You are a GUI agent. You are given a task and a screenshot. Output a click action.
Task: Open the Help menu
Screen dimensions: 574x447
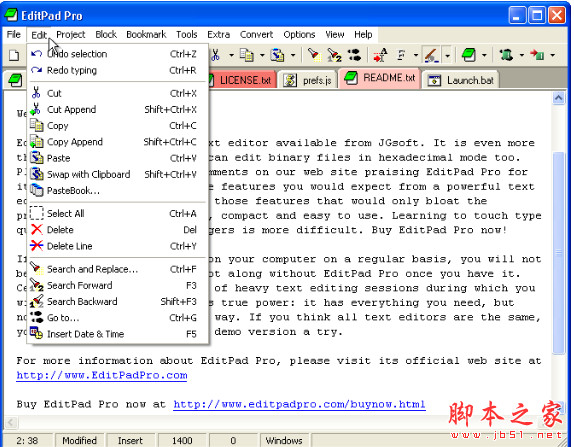(363, 34)
